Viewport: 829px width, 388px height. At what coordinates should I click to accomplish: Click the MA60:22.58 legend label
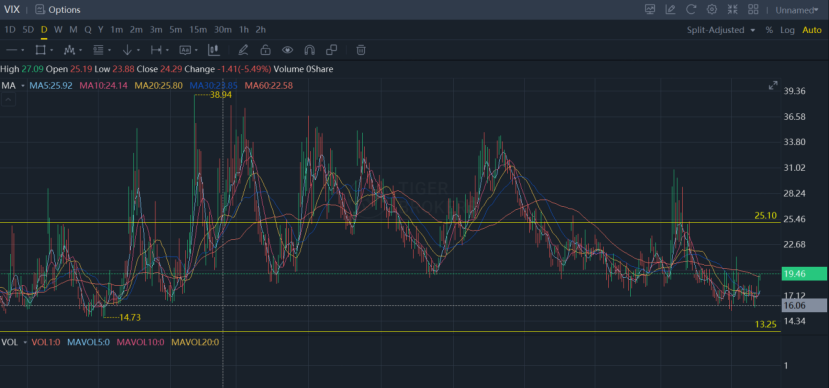click(x=269, y=86)
